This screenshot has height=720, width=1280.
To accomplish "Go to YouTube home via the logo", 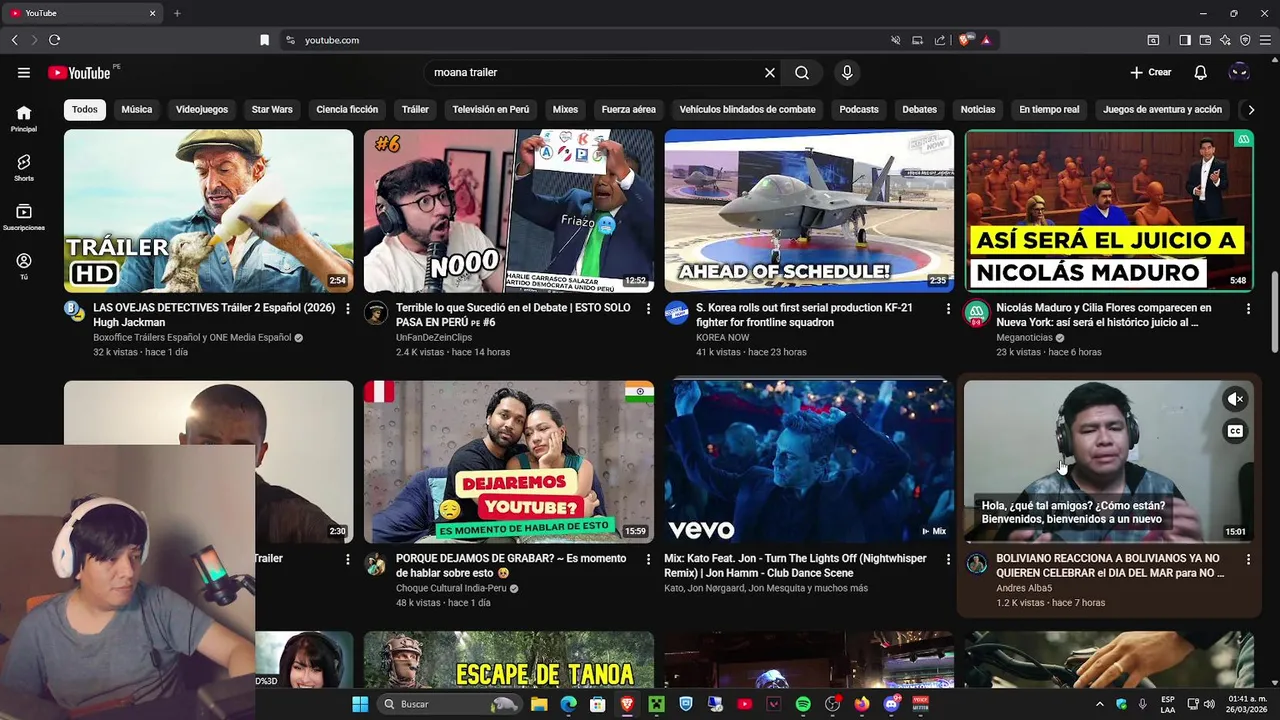I will (79, 72).
